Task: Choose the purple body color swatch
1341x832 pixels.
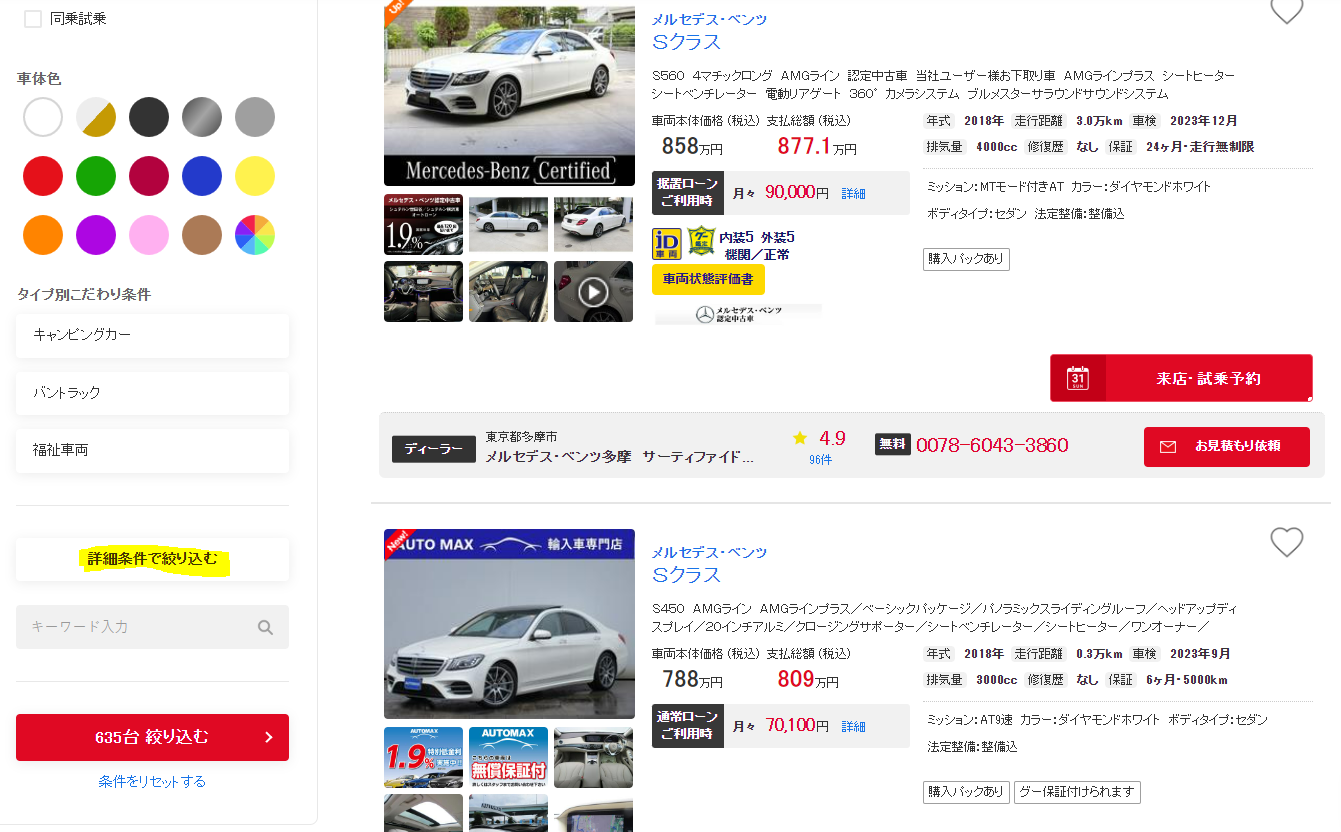Action: 96,235
